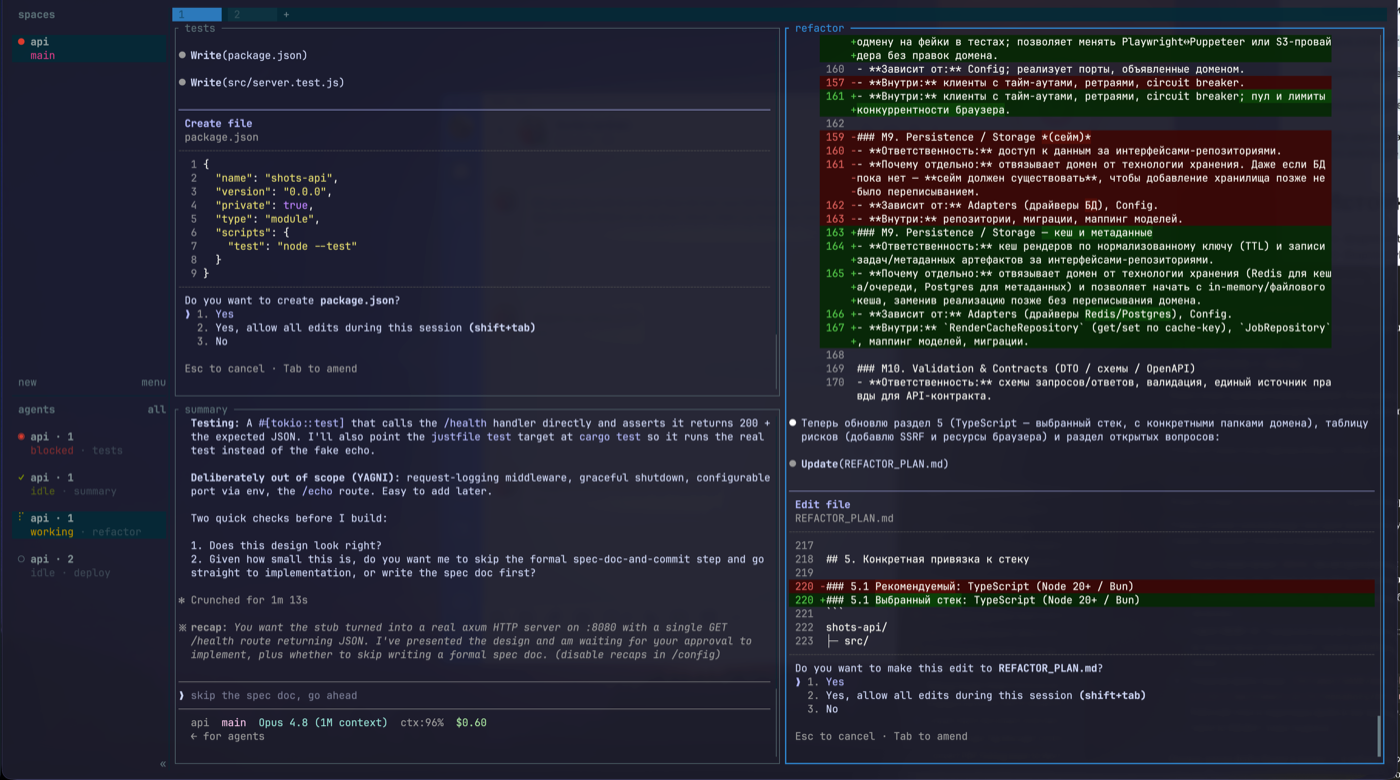Click the '### M10. Validation & Contracts' heading line
The image size is (1400, 780).
[x=1026, y=369]
